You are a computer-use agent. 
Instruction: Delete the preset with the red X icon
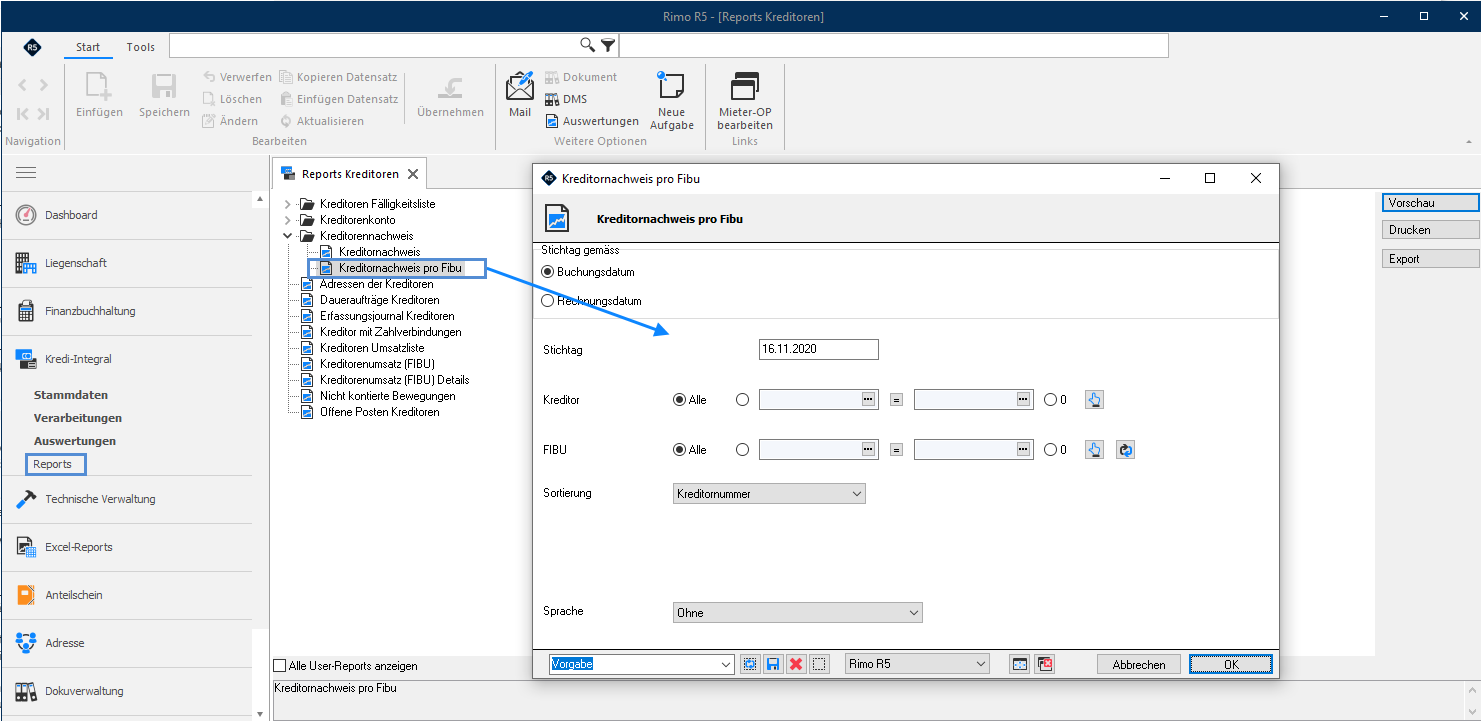click(796, 664)
